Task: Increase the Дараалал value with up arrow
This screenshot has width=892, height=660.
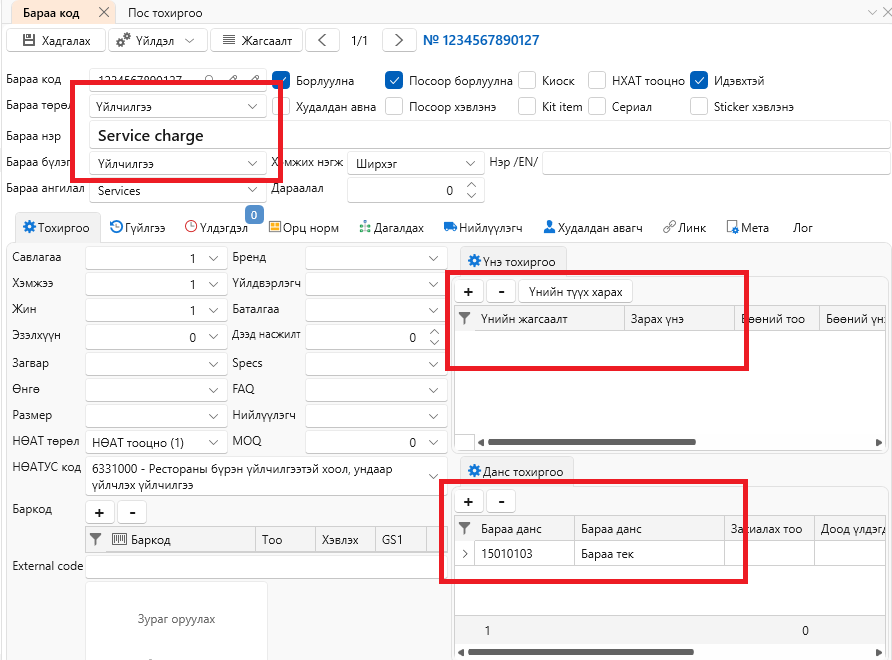Action: [471, 185]
